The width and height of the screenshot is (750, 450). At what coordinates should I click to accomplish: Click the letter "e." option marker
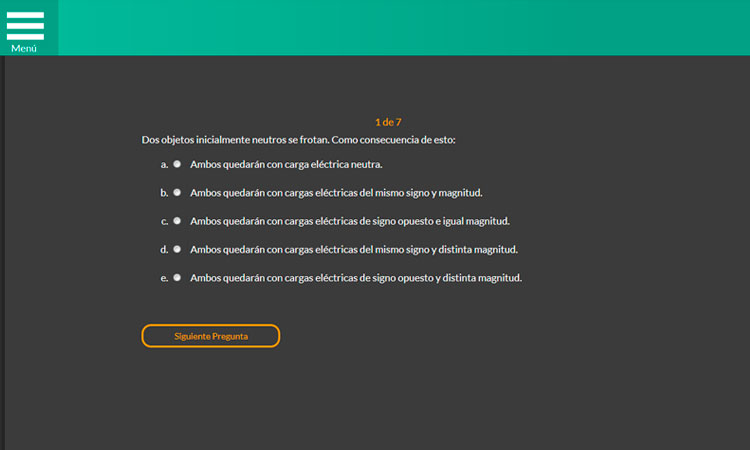(x=164, y=278)
